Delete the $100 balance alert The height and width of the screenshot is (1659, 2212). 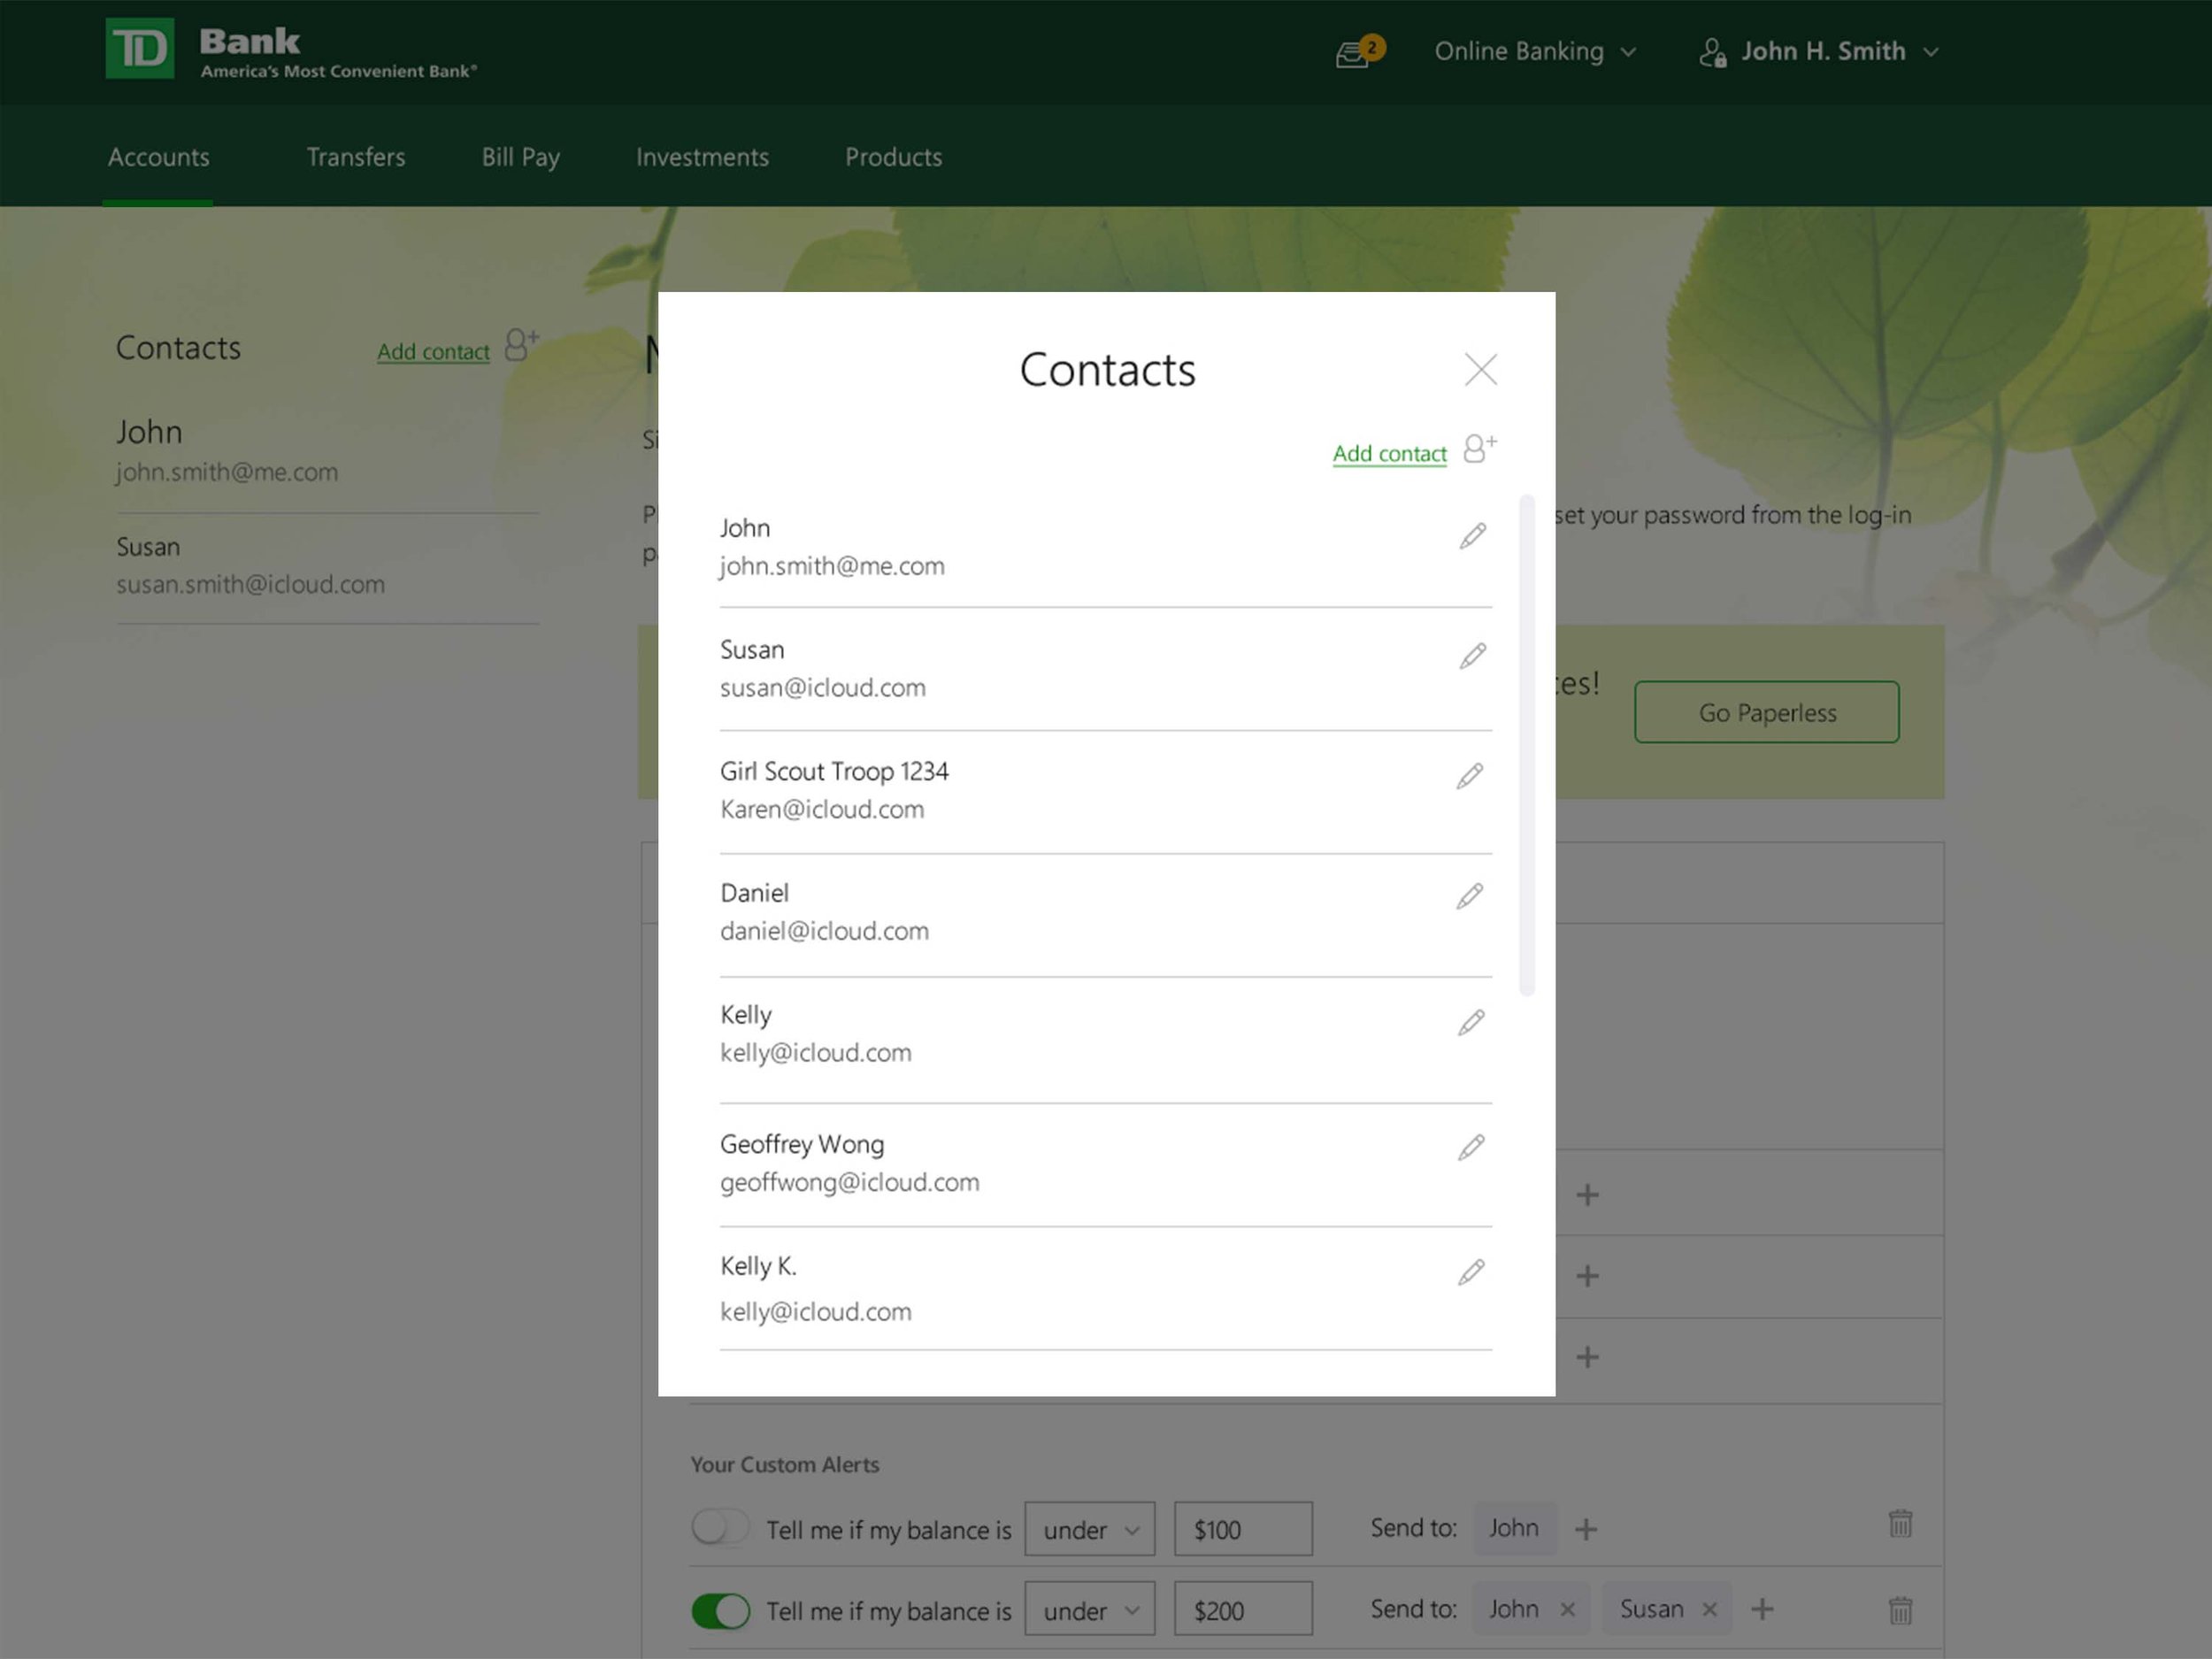[x=1900, y=1523]
